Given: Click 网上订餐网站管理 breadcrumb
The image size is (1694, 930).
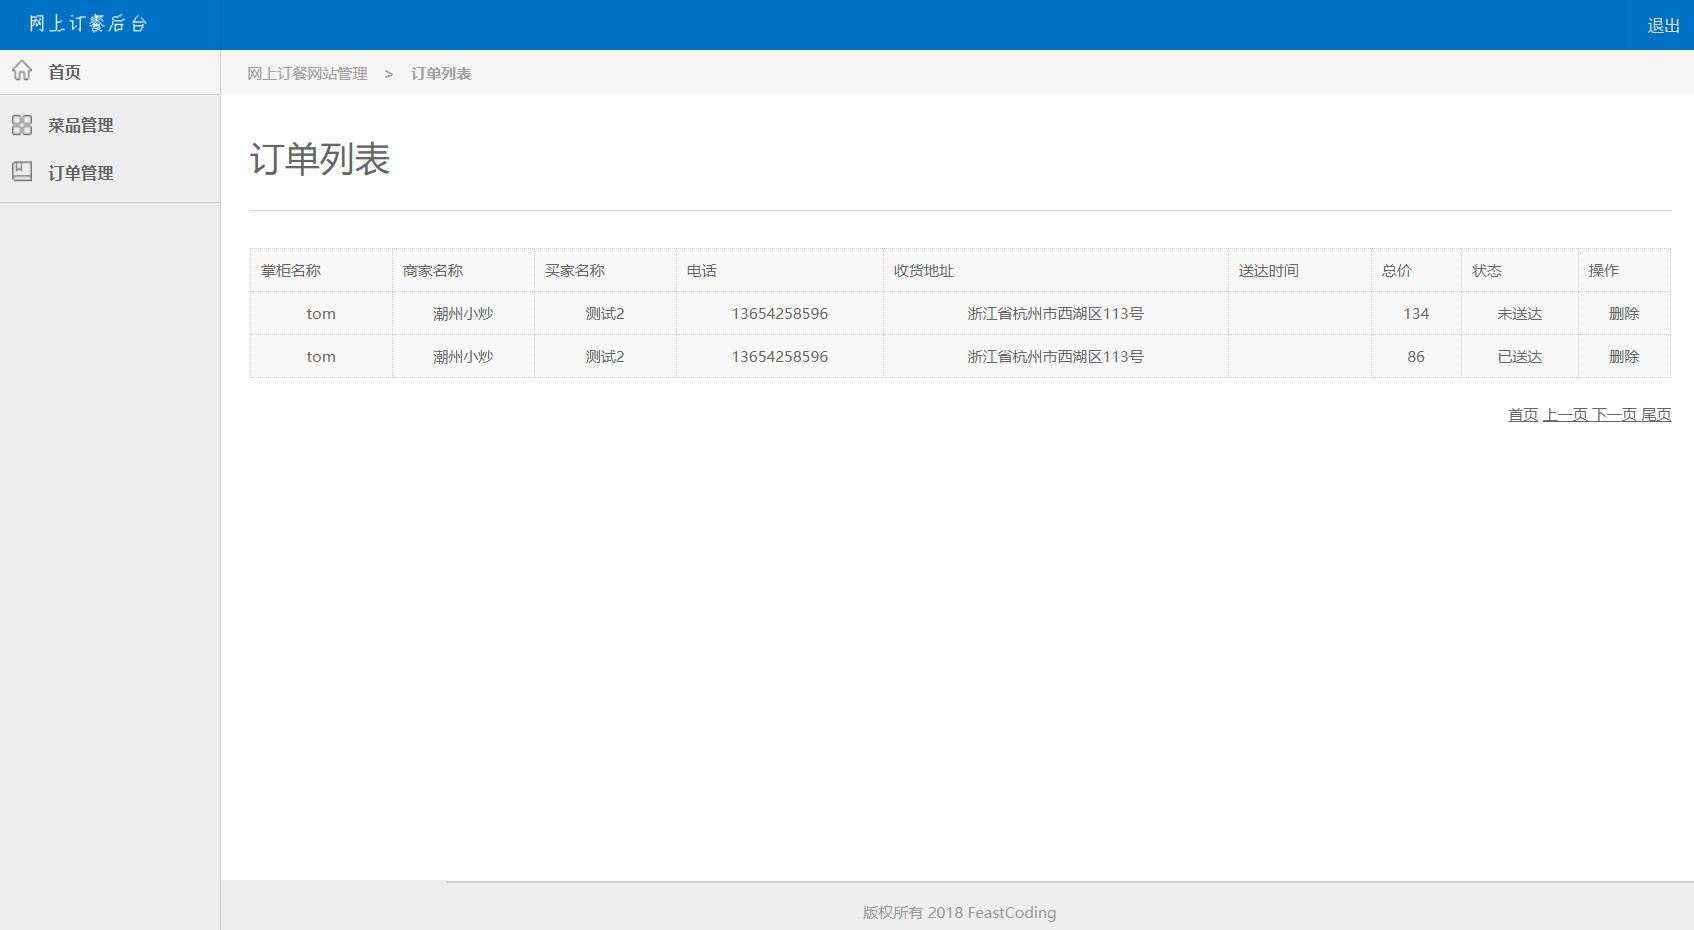Looking at the screenshot, I should 307,73.
